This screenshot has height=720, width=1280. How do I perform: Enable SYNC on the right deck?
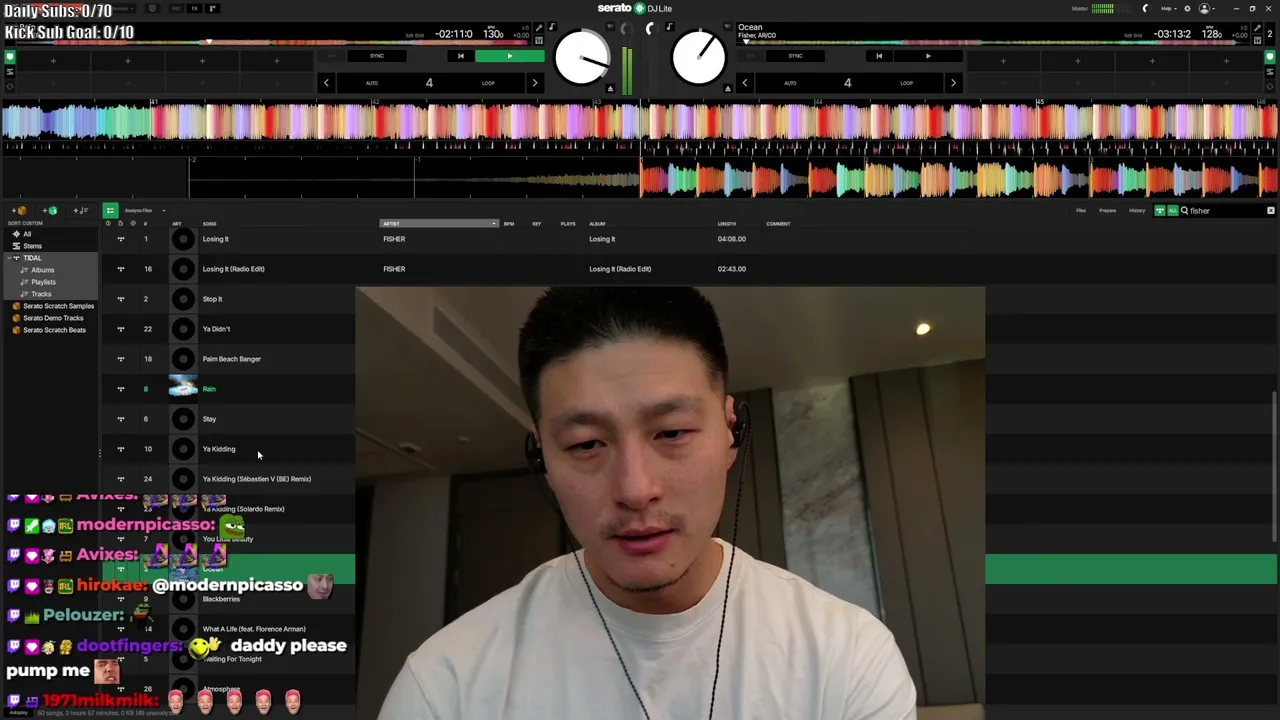click(x=795, y=56)
